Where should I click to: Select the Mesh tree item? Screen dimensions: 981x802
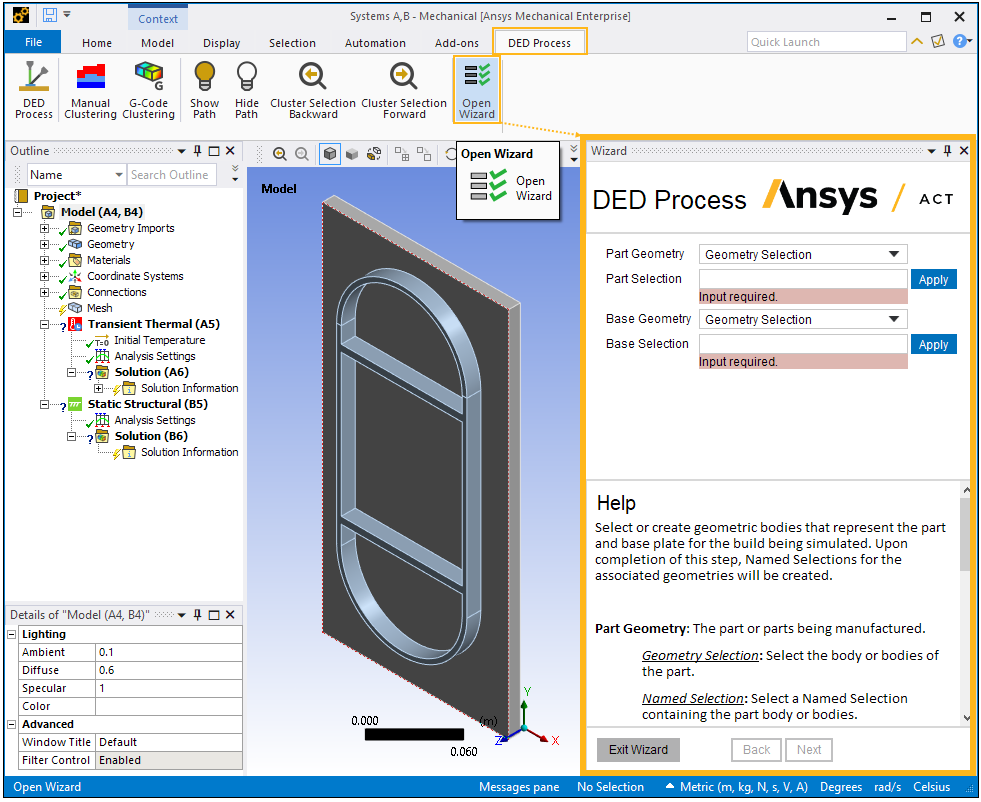[x=99, y=308]
